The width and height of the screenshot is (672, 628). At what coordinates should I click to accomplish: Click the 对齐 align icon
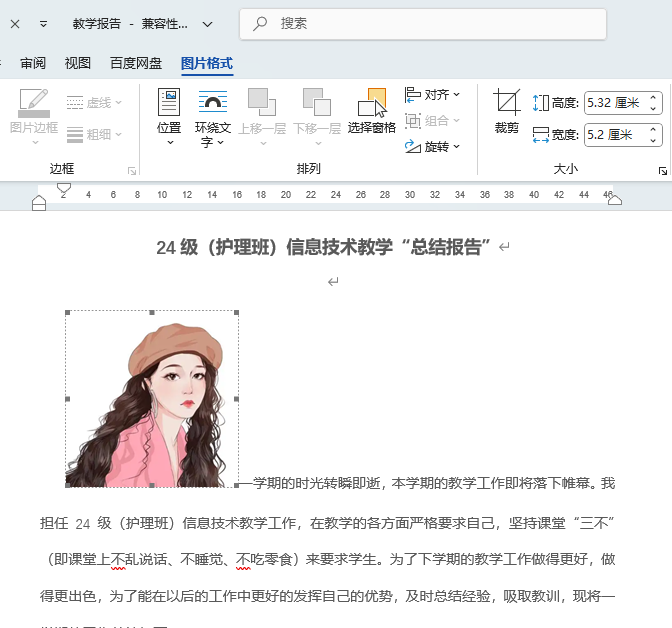[412, 95]
